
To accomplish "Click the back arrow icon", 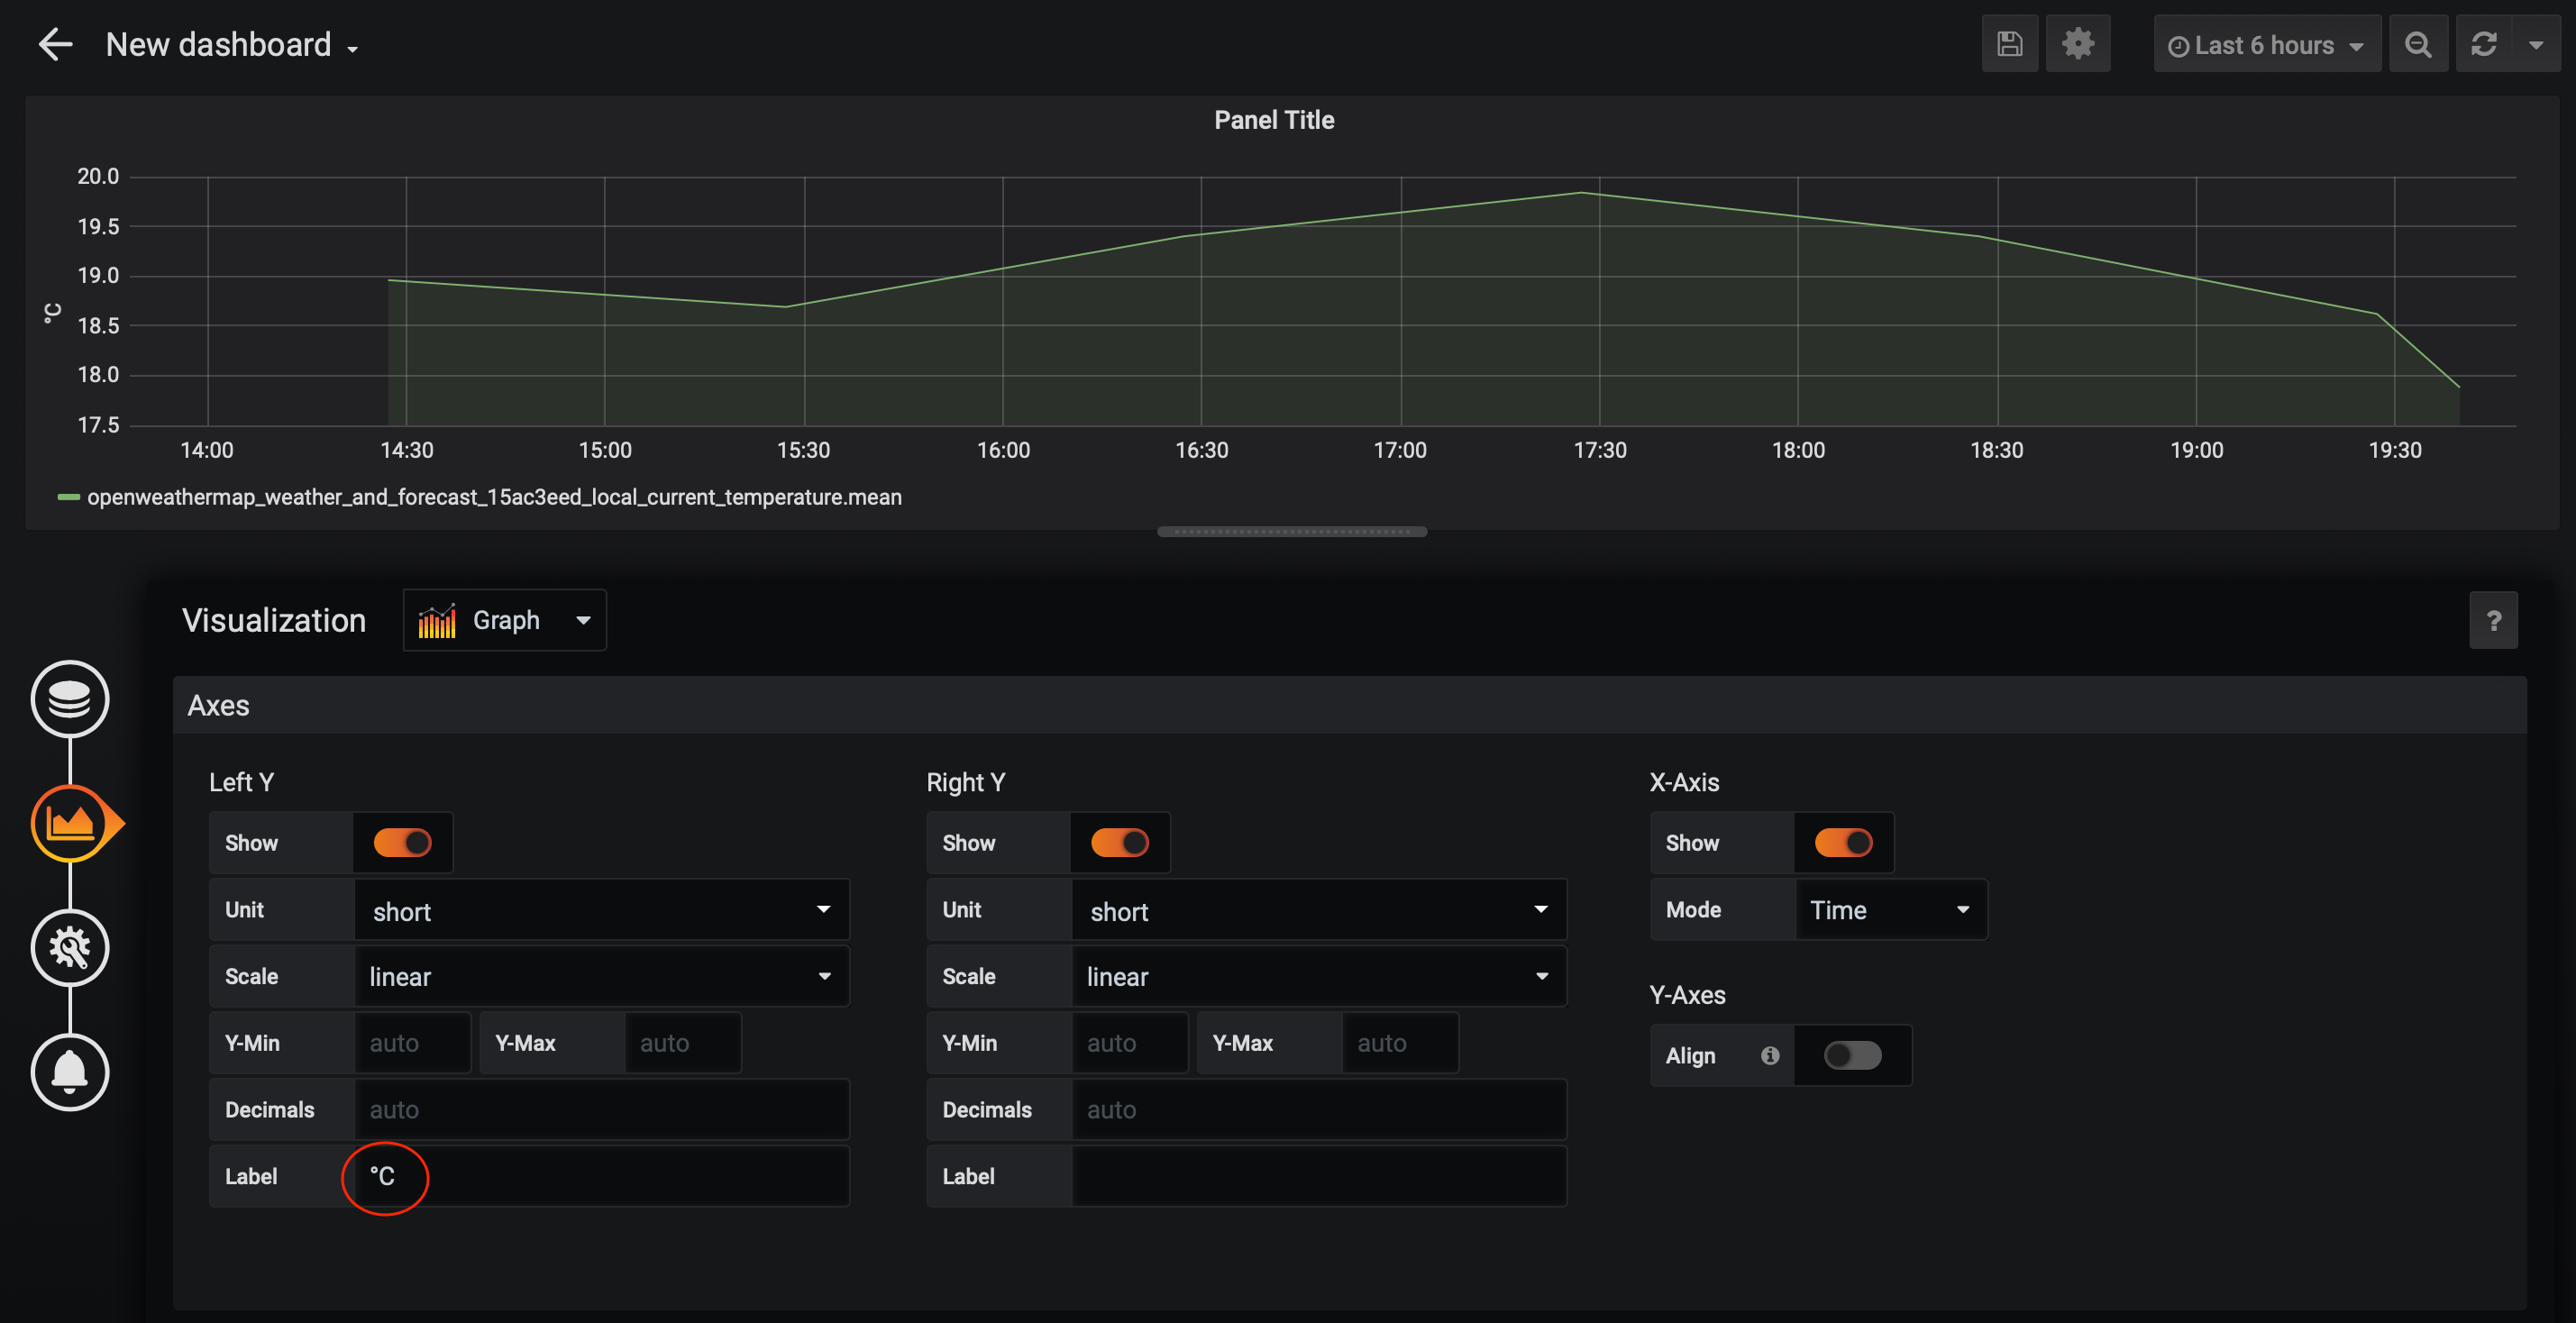I will click(x=55, y=44).
